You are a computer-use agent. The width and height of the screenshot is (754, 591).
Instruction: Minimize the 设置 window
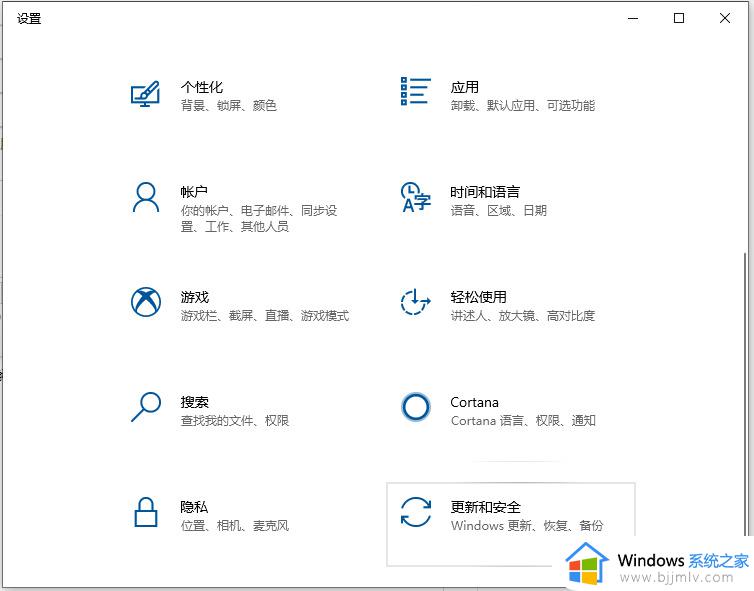pos(633,18)
